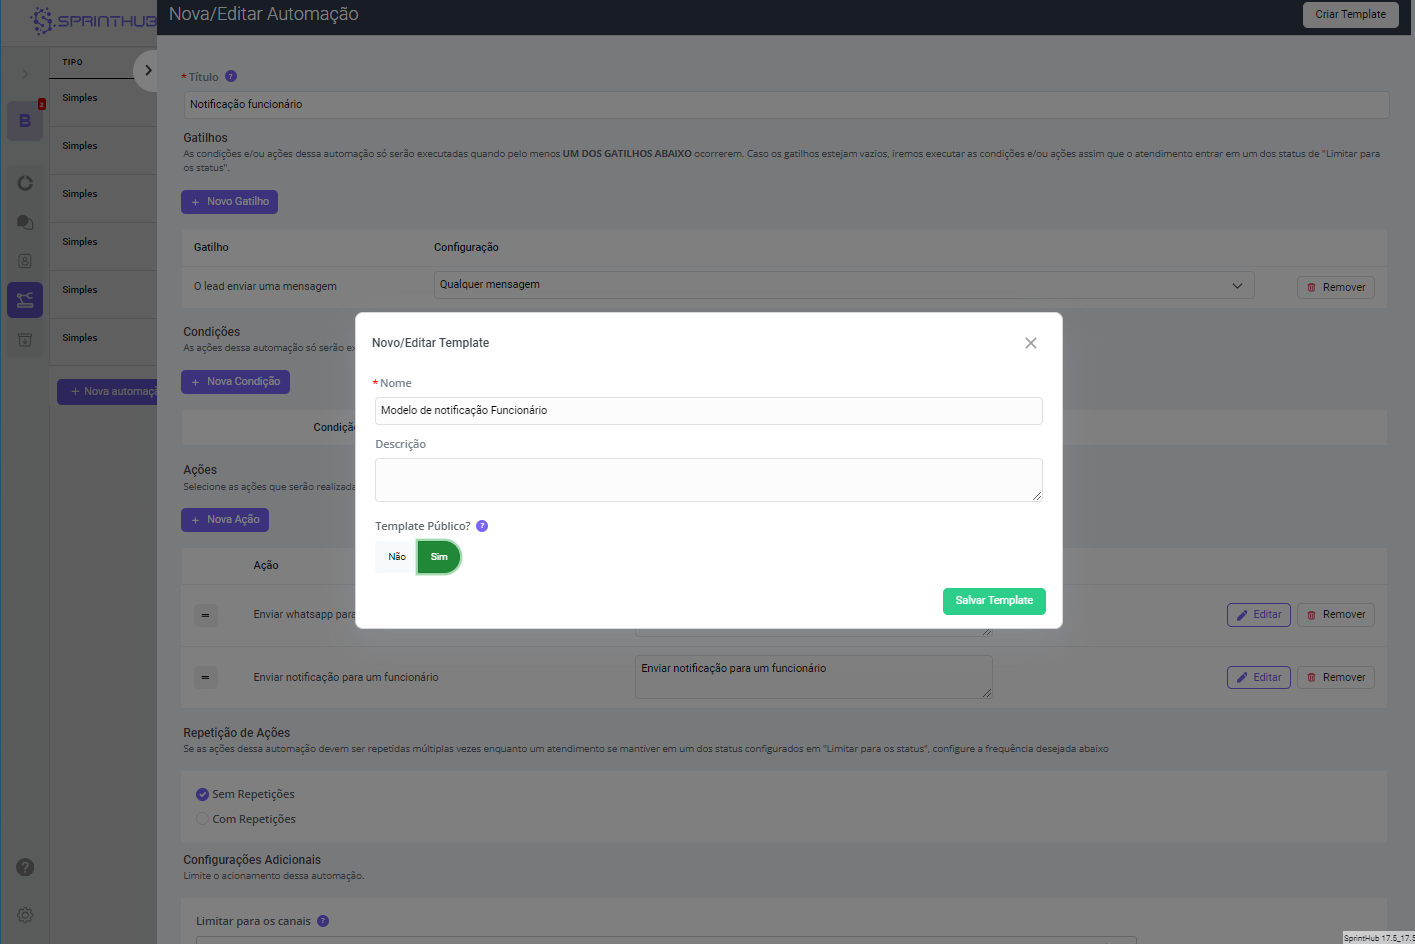Screen dimensions: 1415x944
Task: Click the Salvar Template button
Action: pyautogui.click(x=993, y=601)
